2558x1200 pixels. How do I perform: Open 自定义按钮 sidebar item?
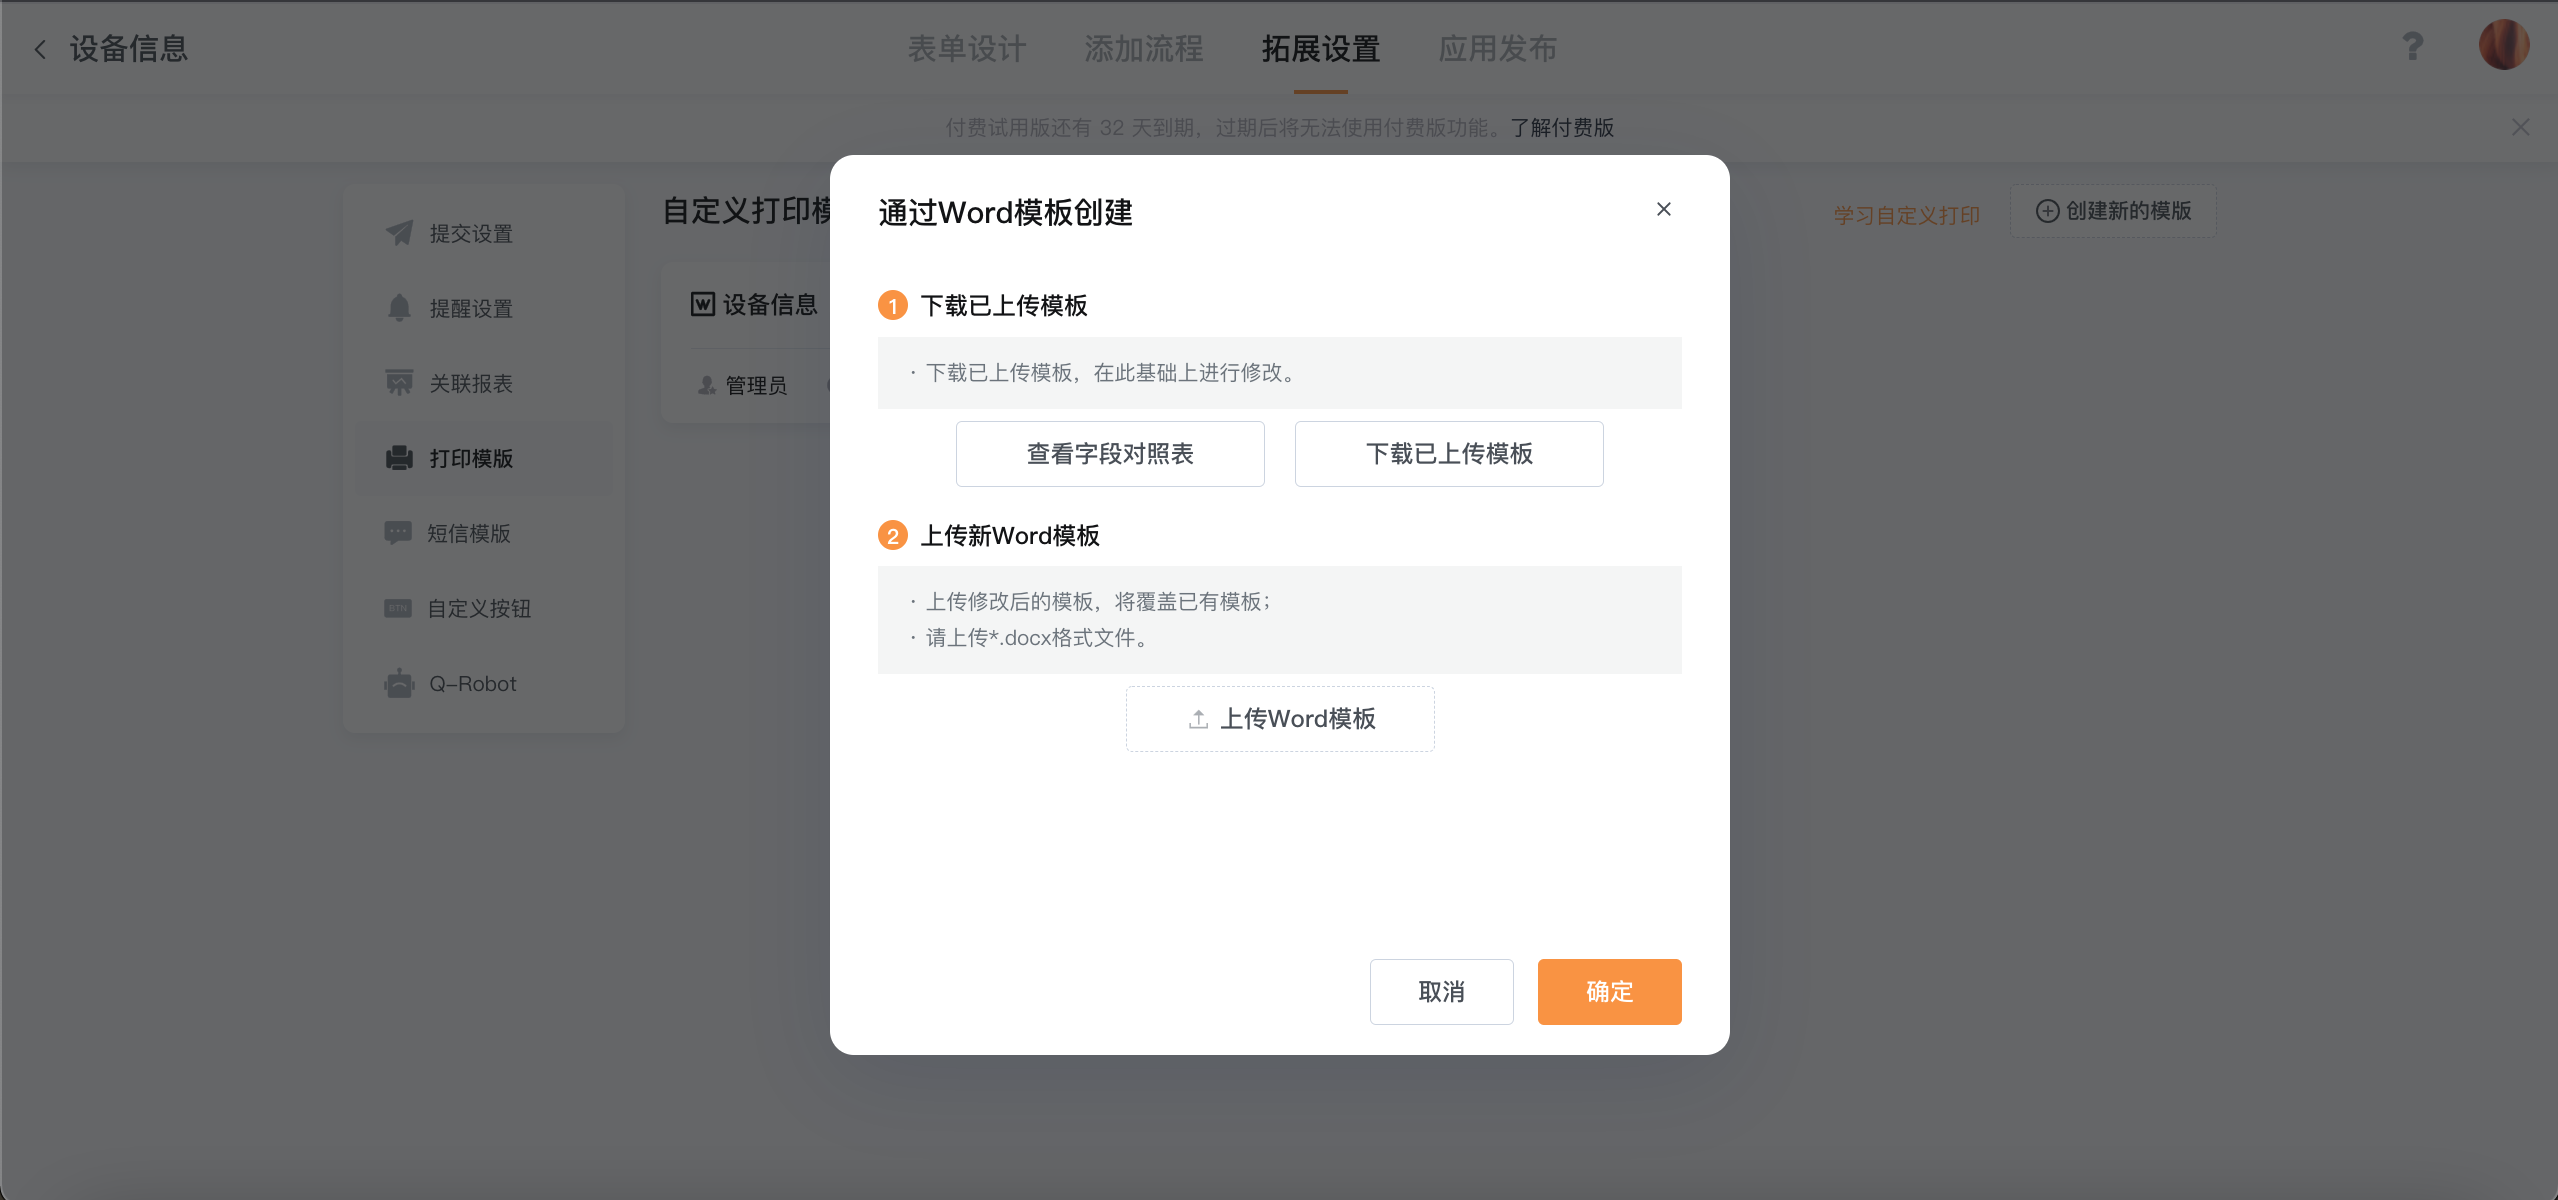pos(484,608)
